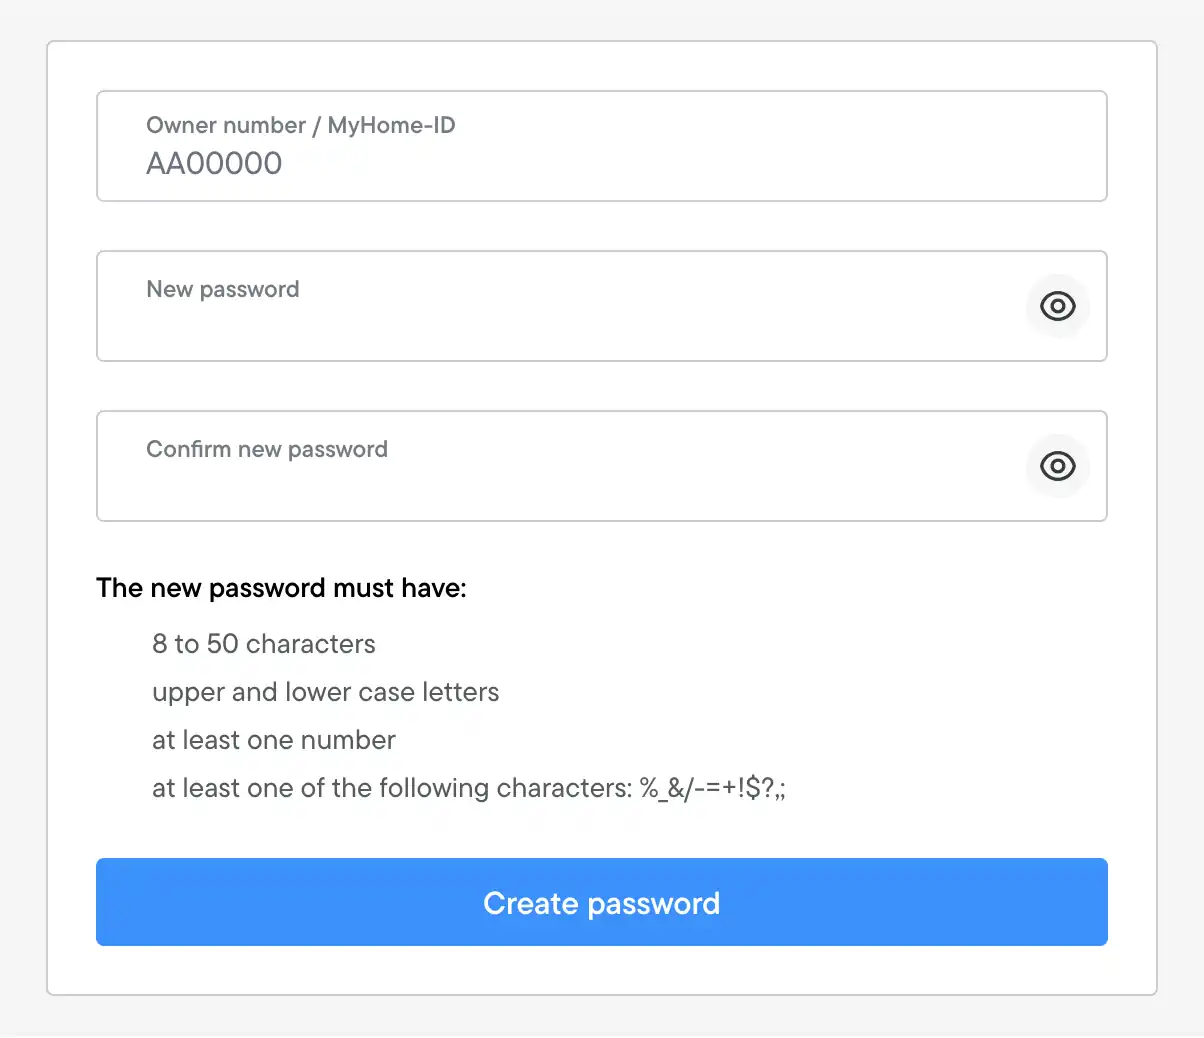
Task: Click the AA00000 owner number value
Action: point(214,163)
